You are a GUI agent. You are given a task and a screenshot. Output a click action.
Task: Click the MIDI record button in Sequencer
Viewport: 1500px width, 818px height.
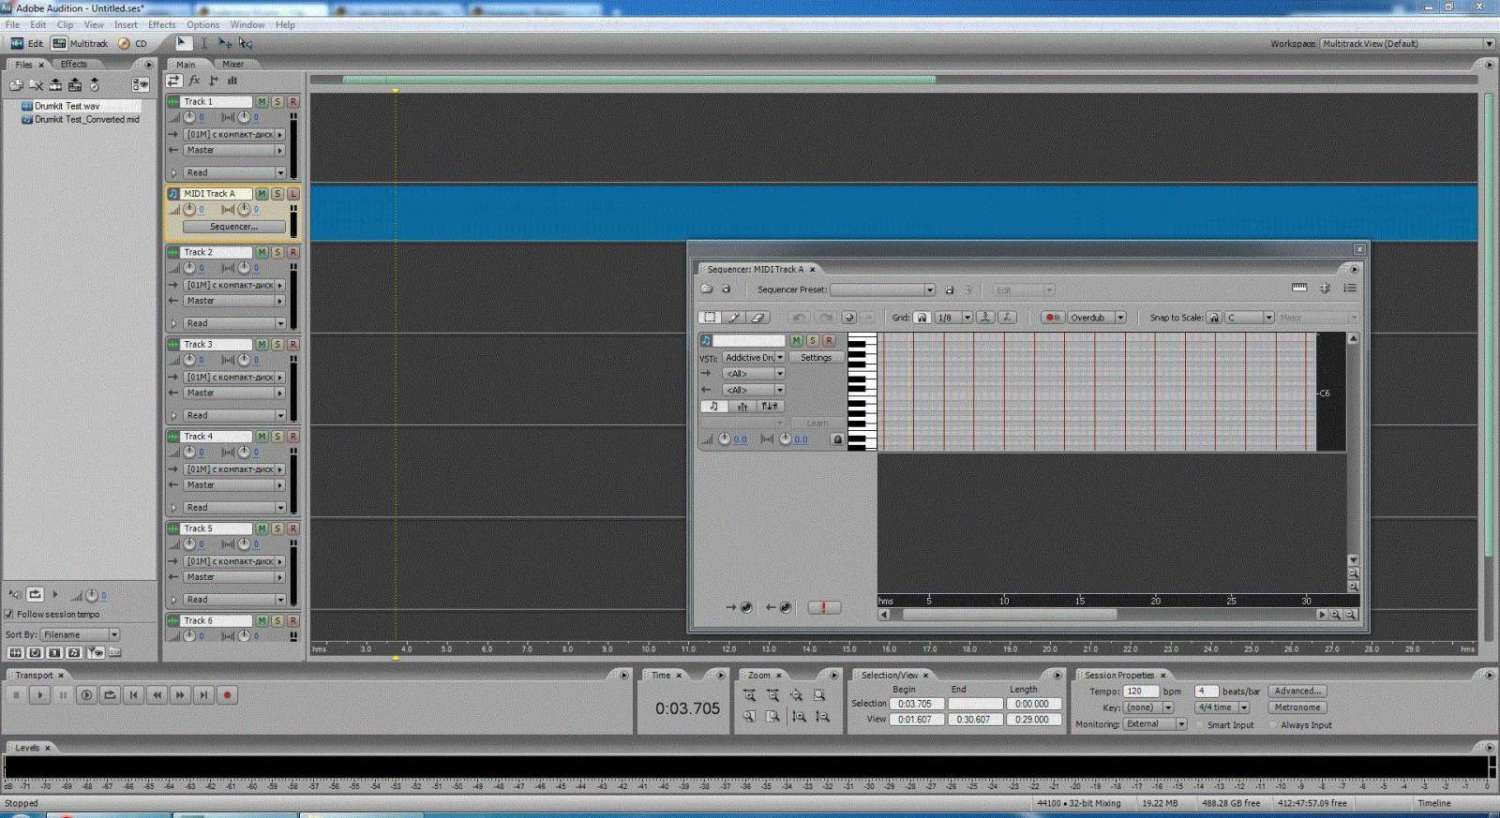coord(1052,317)
